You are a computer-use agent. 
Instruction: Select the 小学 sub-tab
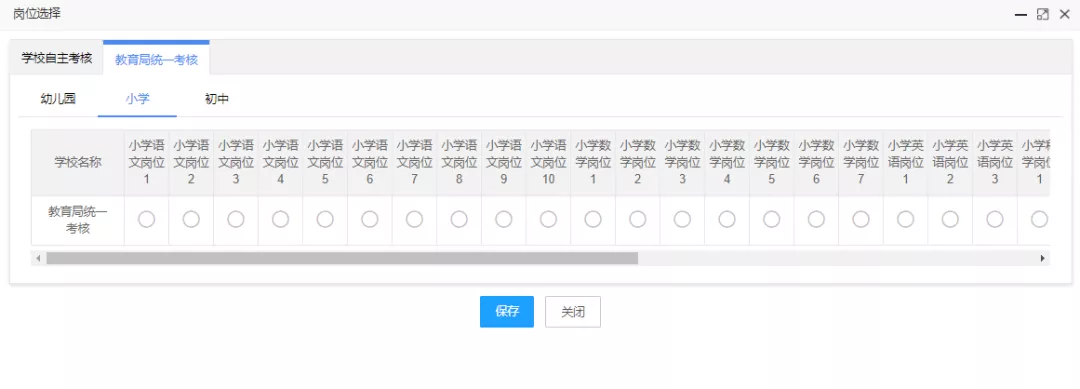(137, 99)
